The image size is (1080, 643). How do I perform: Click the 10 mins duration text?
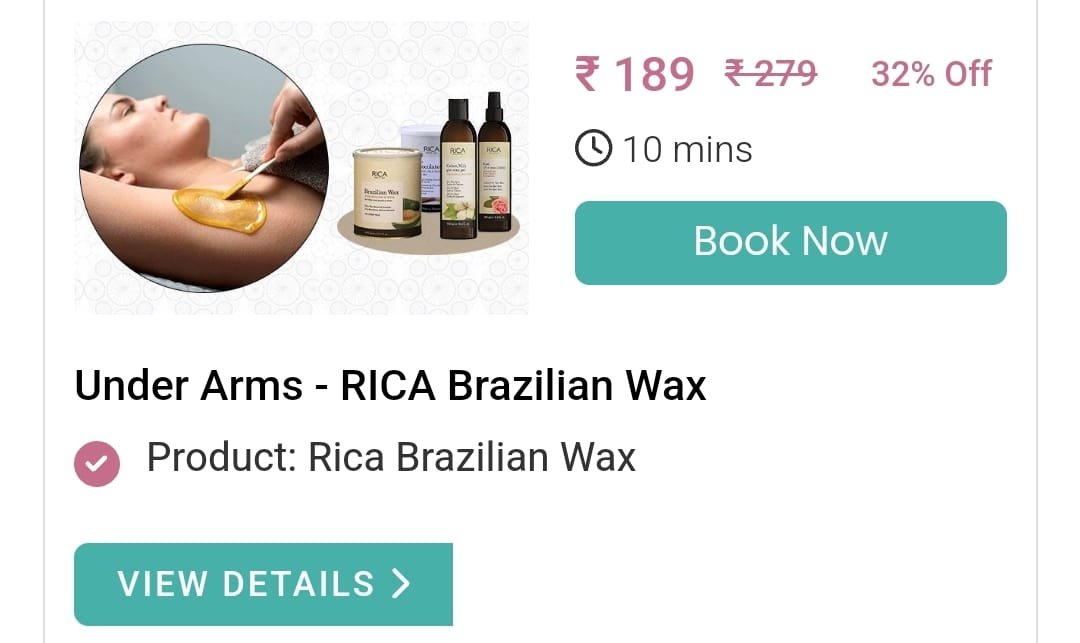tap(687, 149)
